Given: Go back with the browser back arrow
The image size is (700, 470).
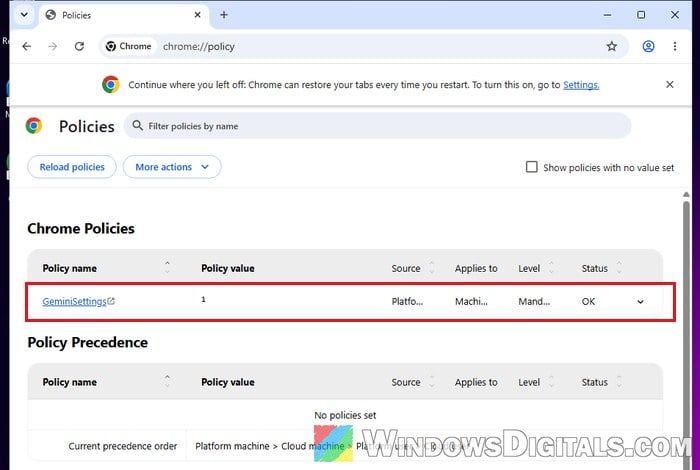Looking at the screenshot, I should [x=27, y=46].
